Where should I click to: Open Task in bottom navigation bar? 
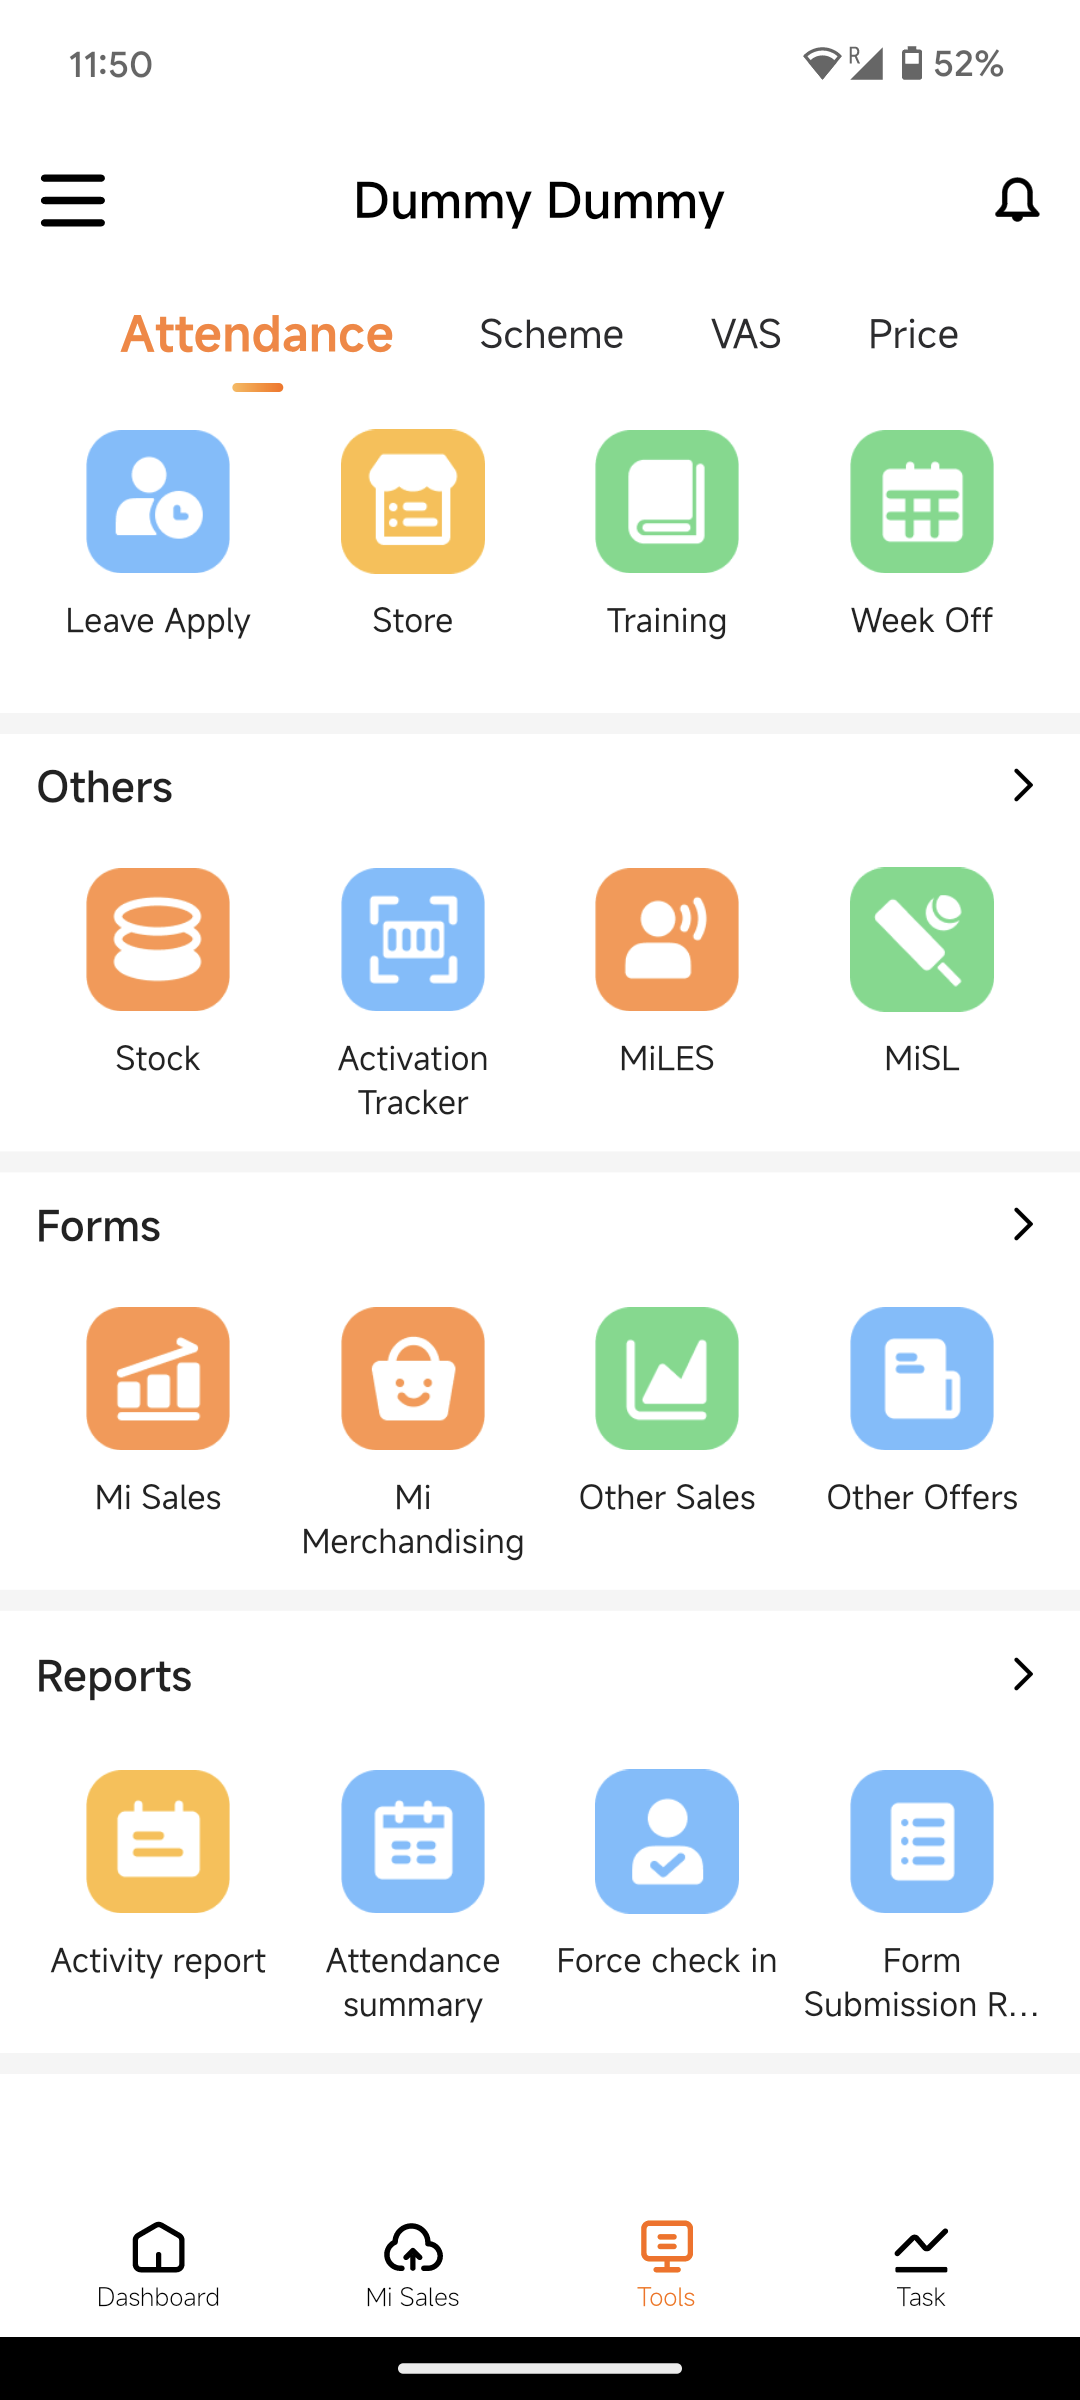921,2264
